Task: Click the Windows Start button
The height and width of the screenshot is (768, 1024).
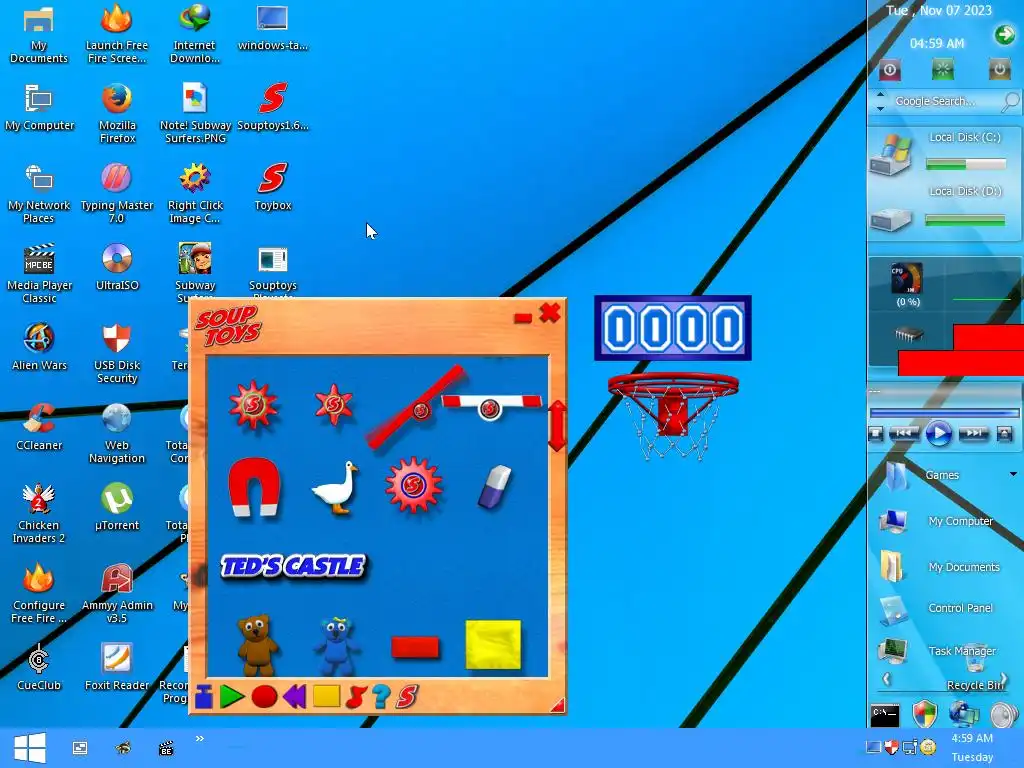Action: coord(29,748)
